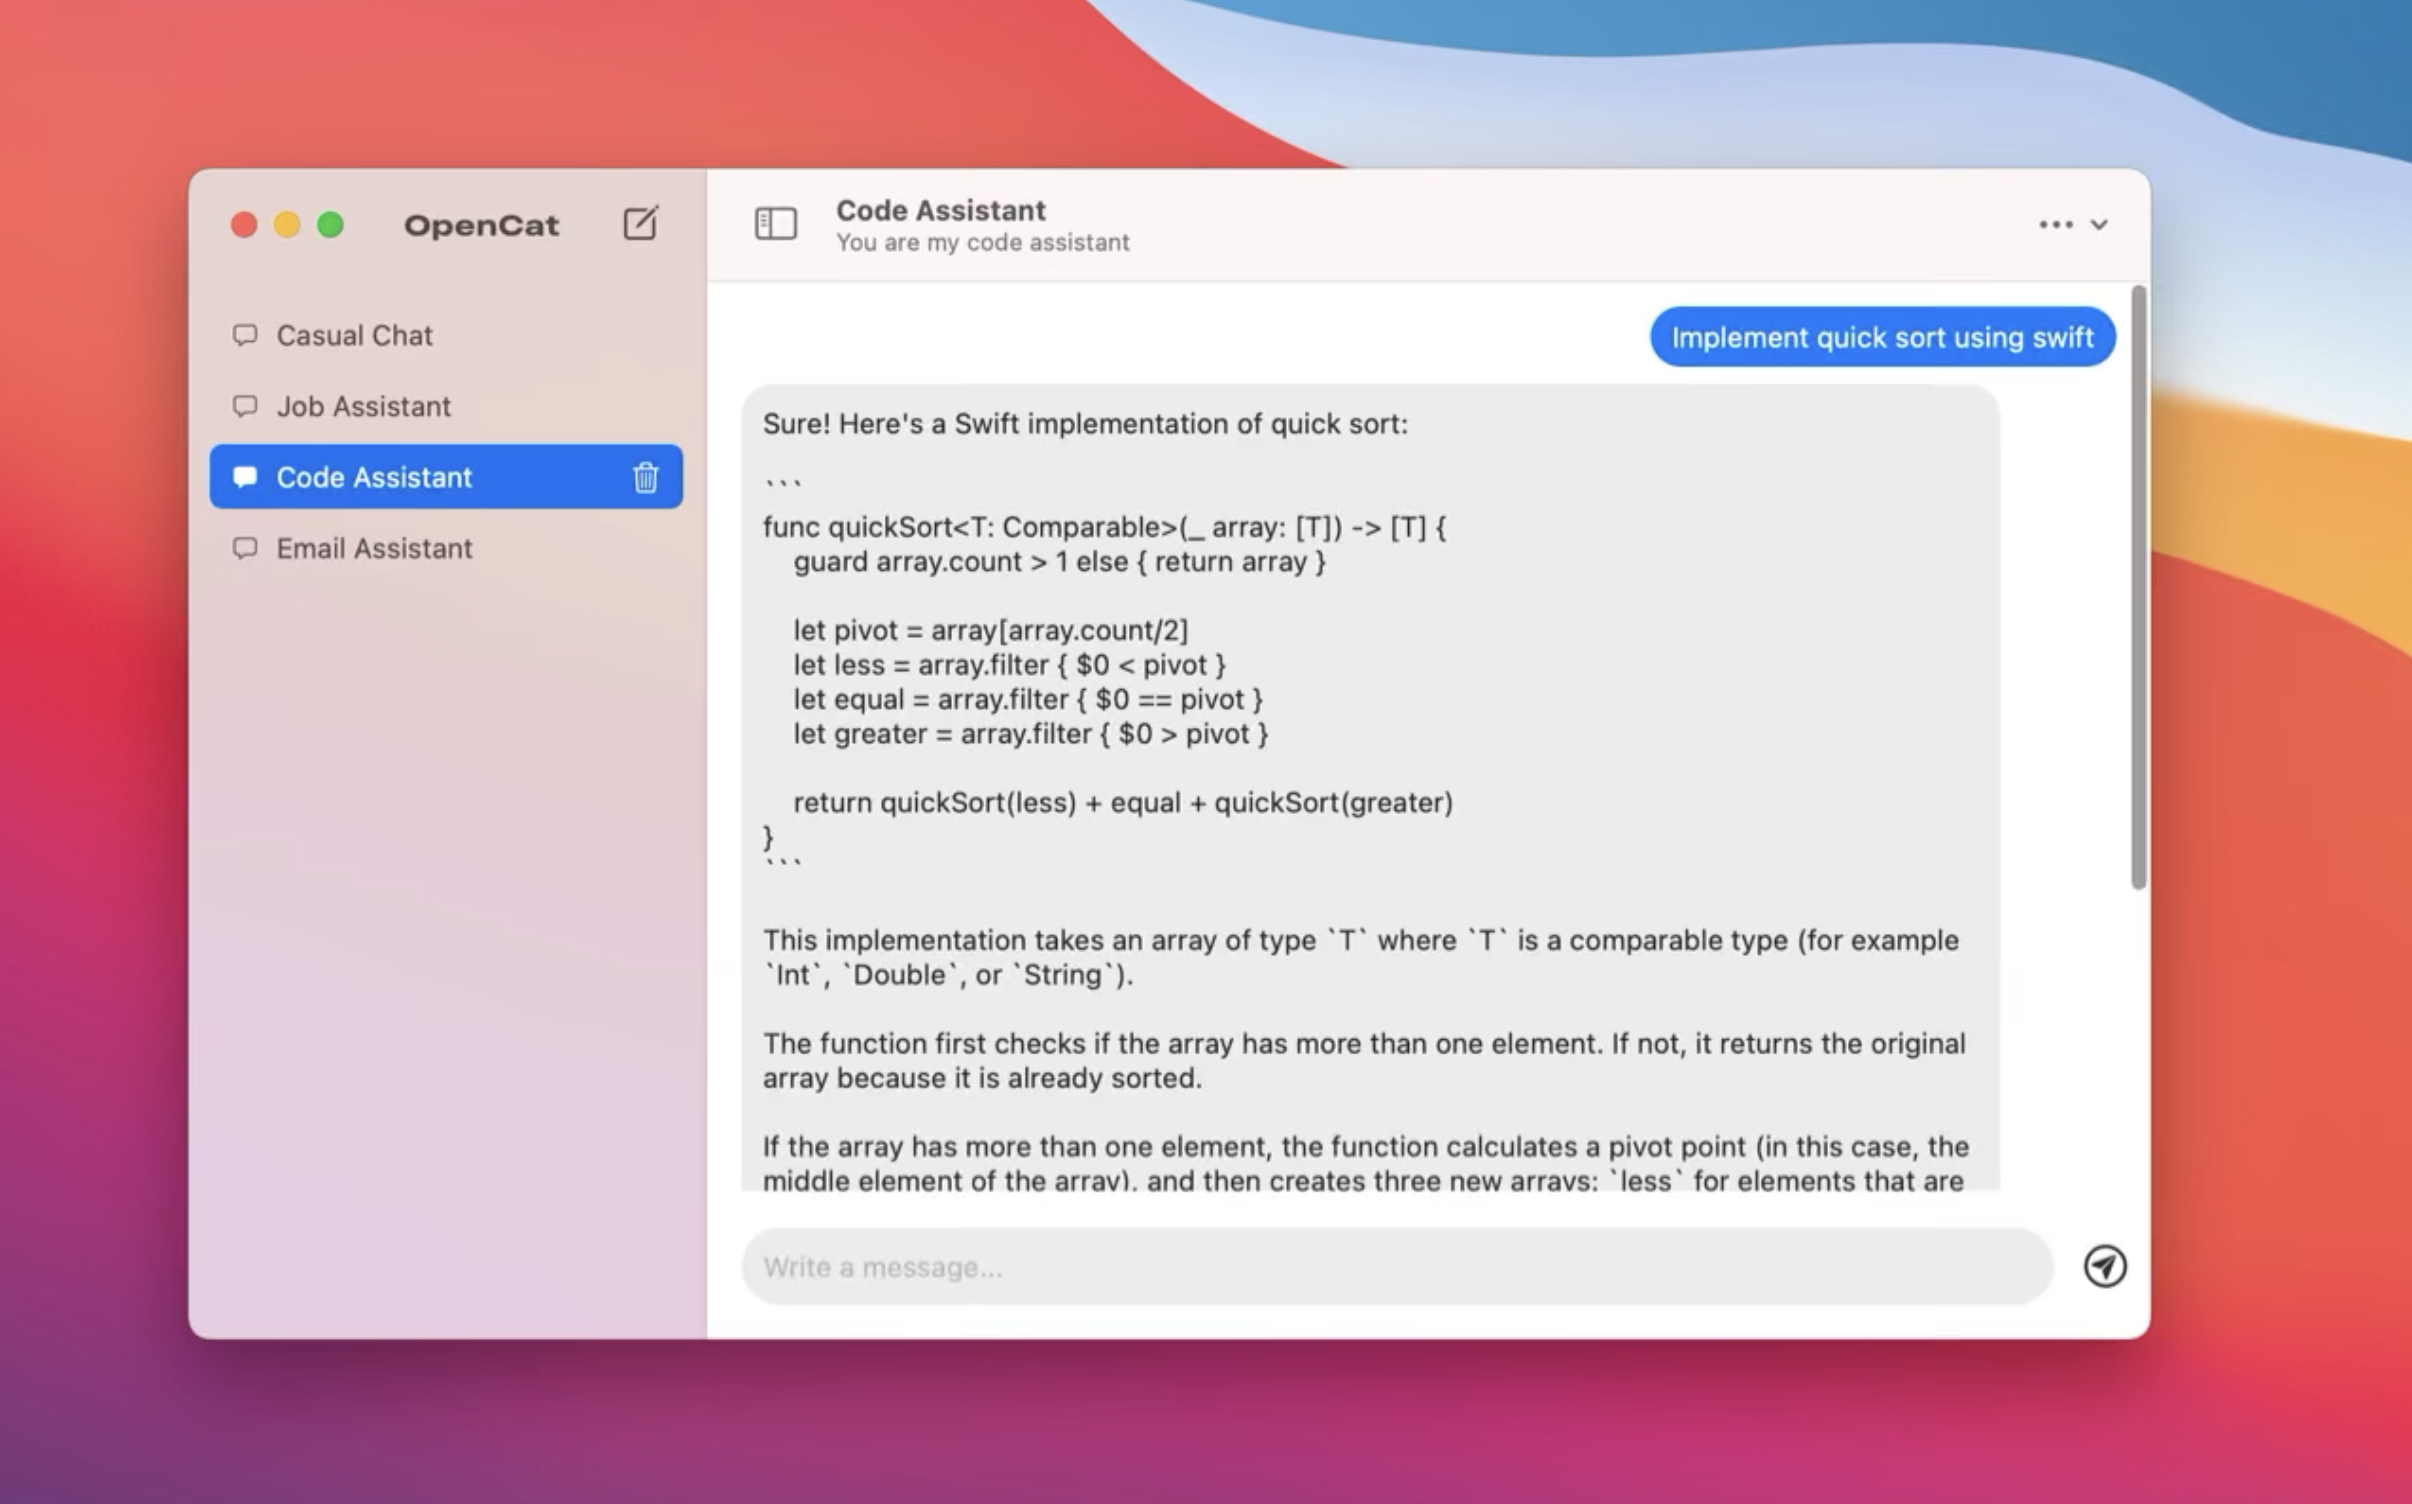
Task: Open the Casual Chat conversation
Action: pyautogui.click(x=446, y=335)
